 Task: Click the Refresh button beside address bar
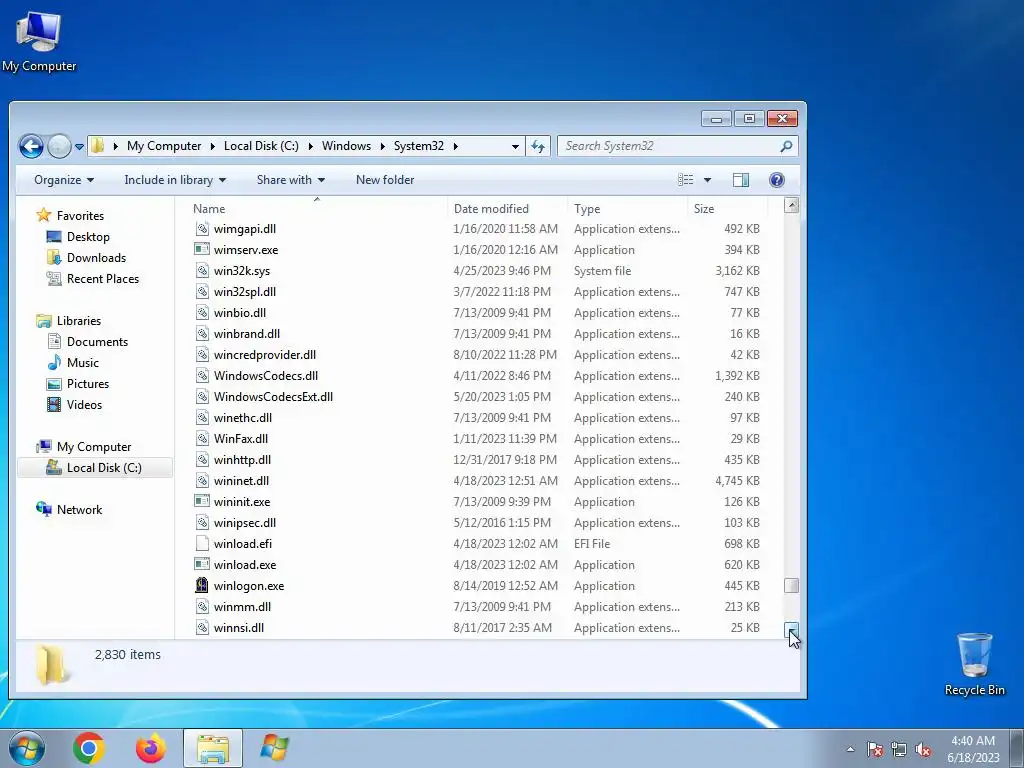point(538,146)
